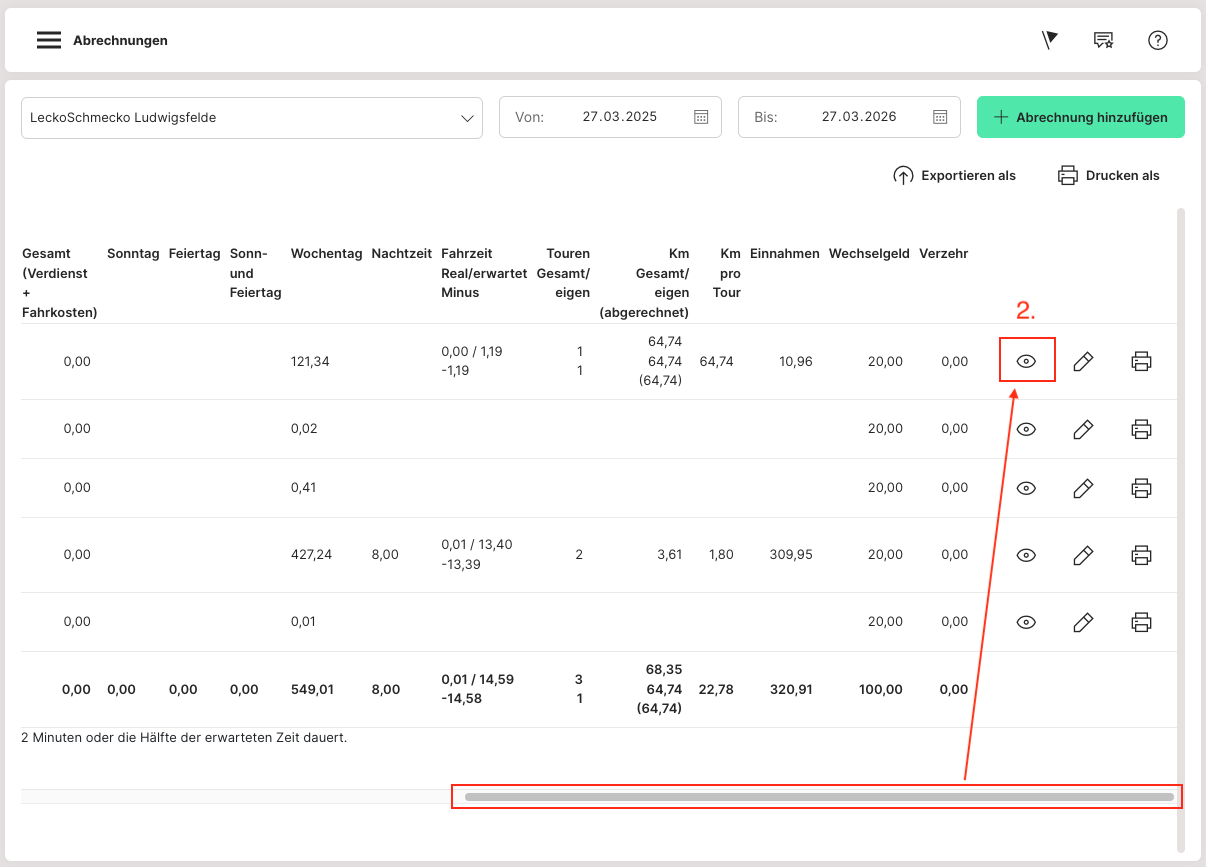
Task: View details of the 121,34 row
Action: tap(1026, 362)
